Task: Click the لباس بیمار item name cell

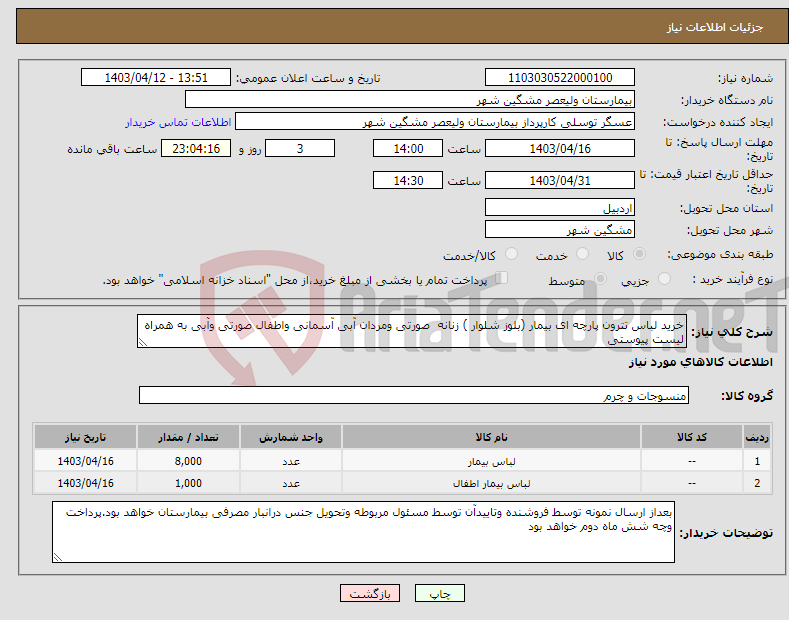Action: [x=491, y=461]
